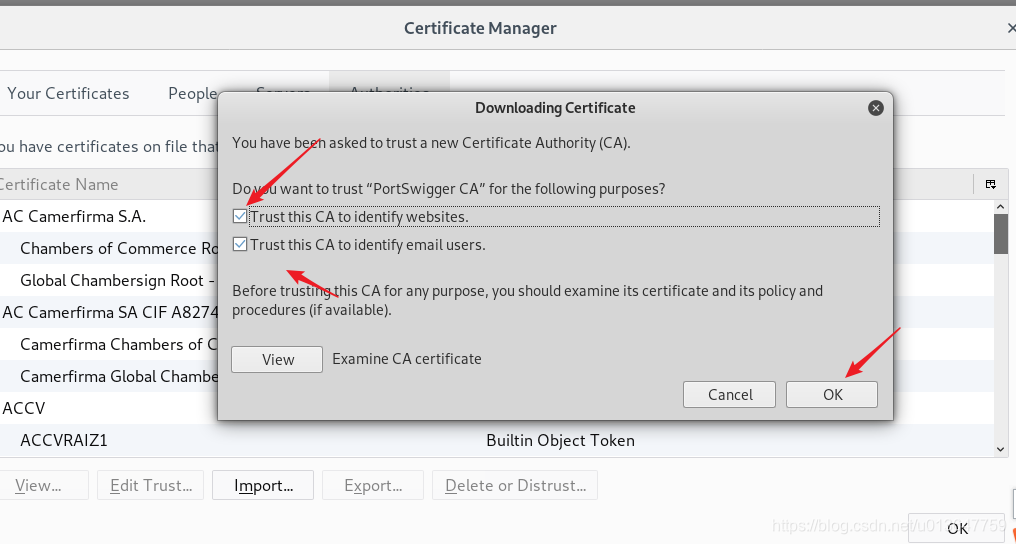Click Delete or Distrust... button
1016x544 pixels.
pos(515,485)
